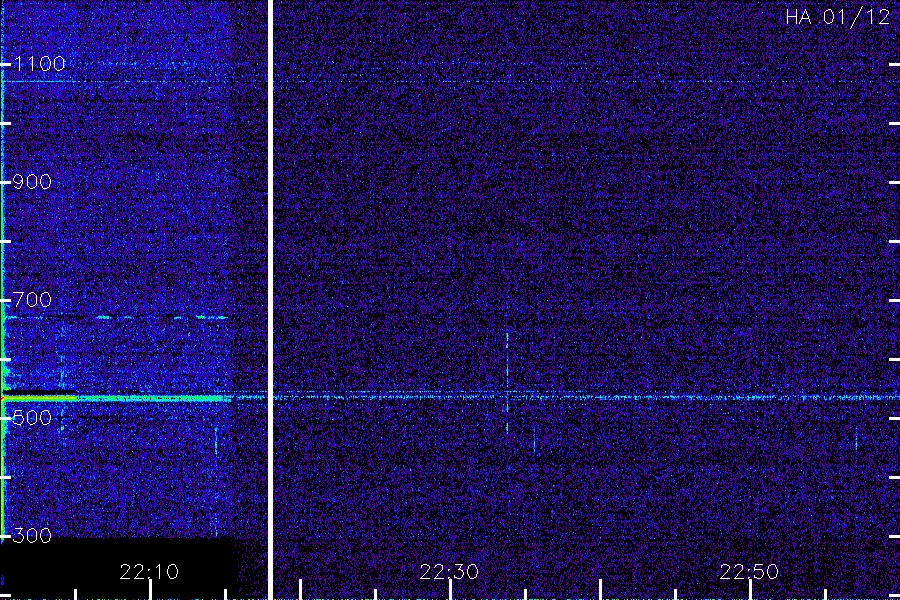Click the 22:50 time label
The width and height of the screenshot is (900, 600).
pyautogui.click(x=749, y=572)
